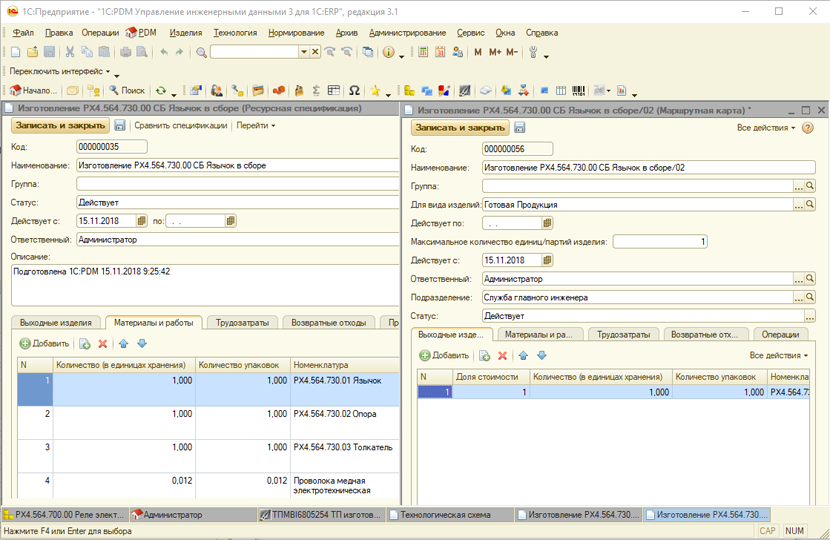Click the M+ memory add button

[x=495, y=52]
